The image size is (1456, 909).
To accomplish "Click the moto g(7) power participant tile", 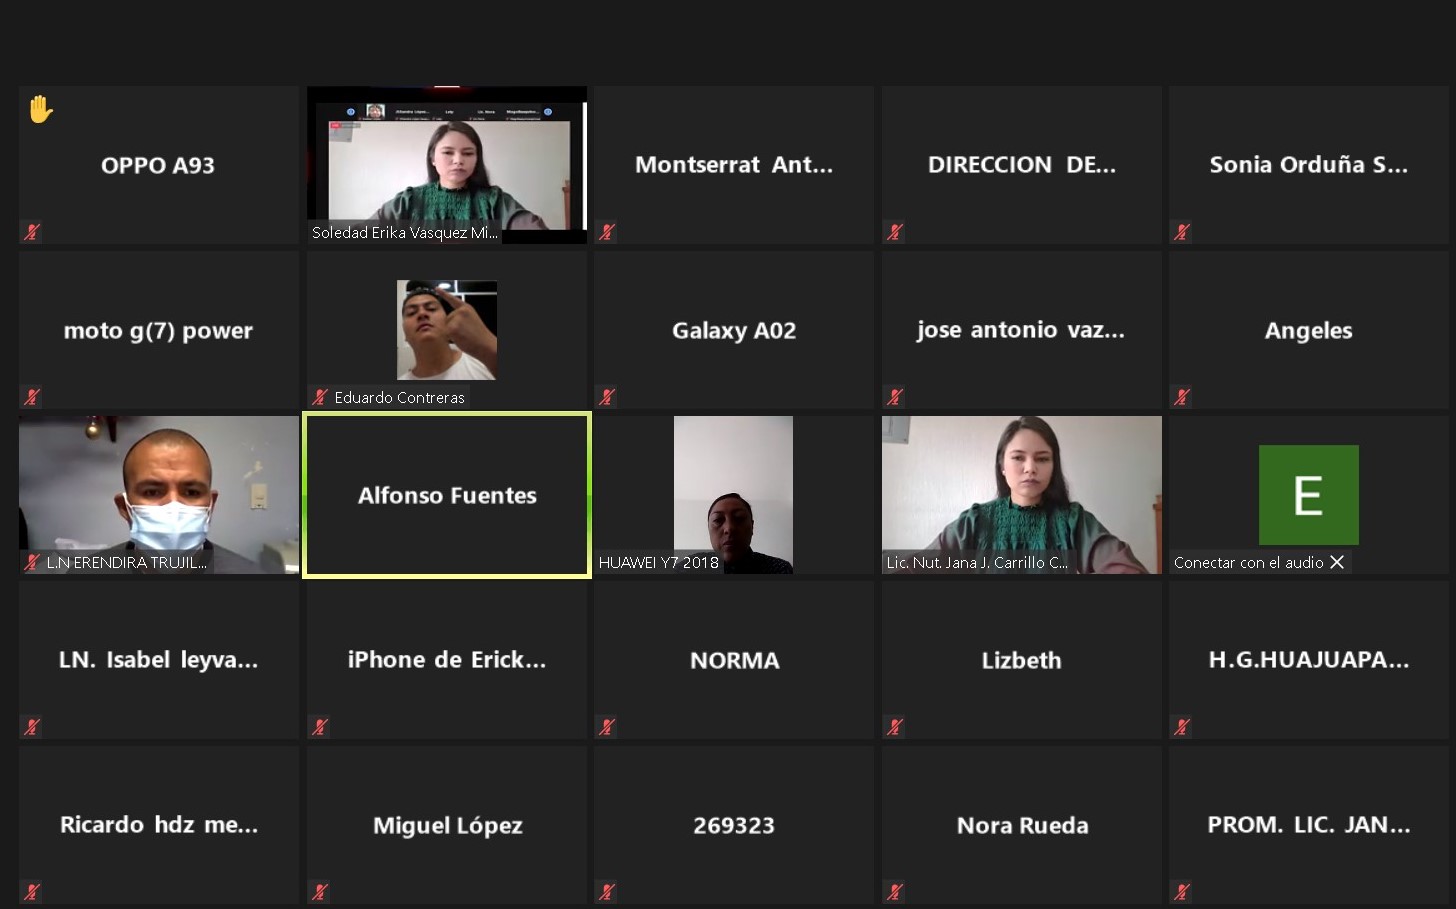I will click(x=159, y=330).
